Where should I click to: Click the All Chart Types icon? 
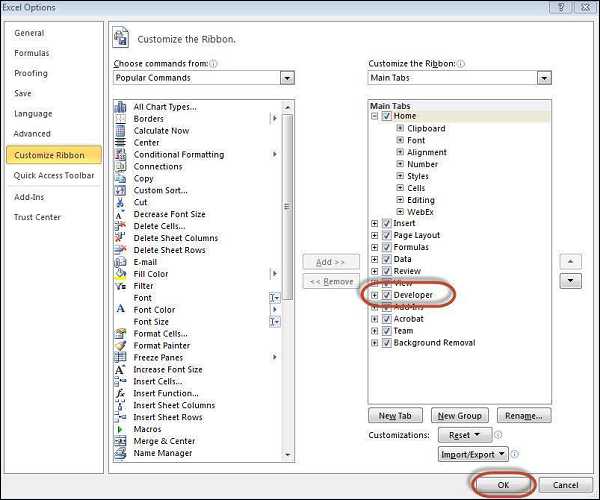[120, 107]
